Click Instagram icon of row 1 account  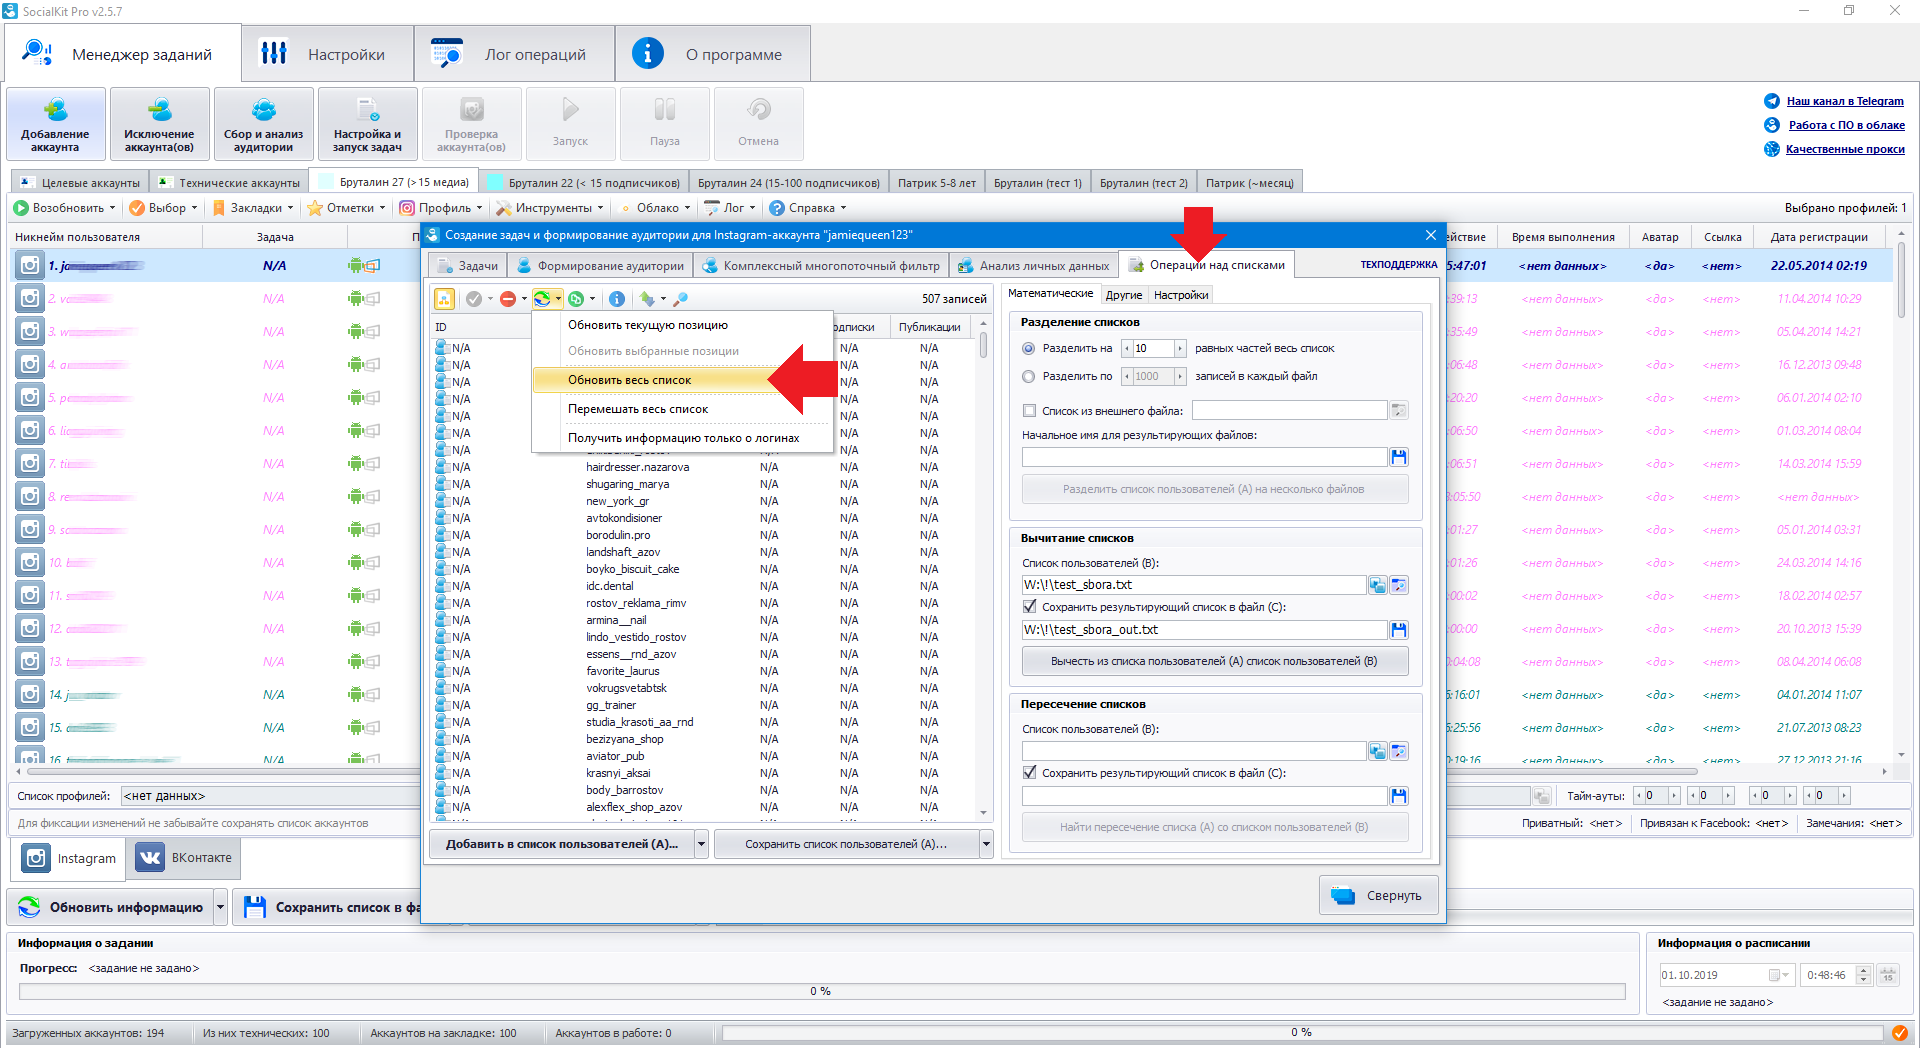click(30, 265)
